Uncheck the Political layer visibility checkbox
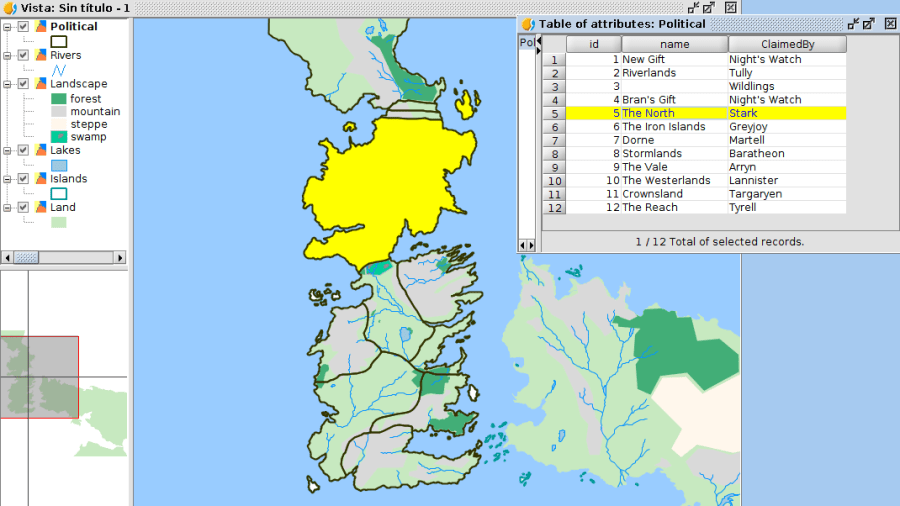This screenshot has width=900, height=506. [x=24, y=27]
